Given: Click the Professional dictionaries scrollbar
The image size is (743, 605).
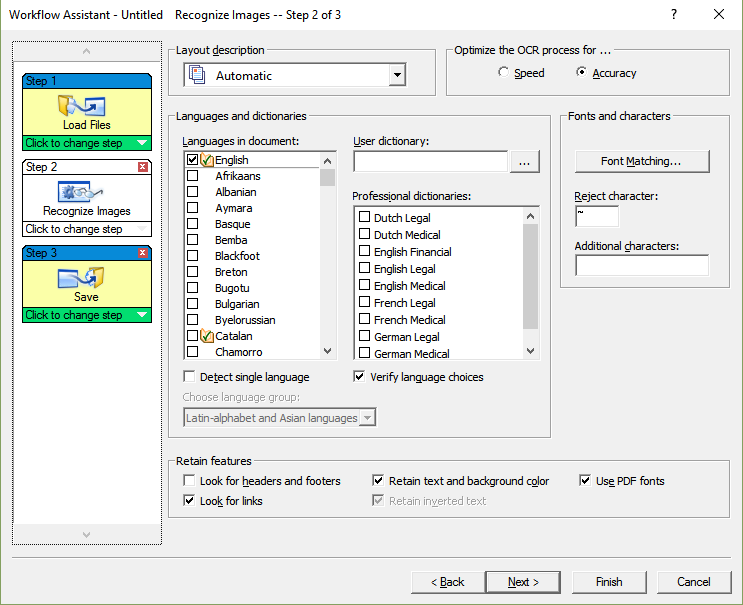Looking at the screenshot, I should tap(531, 282).
